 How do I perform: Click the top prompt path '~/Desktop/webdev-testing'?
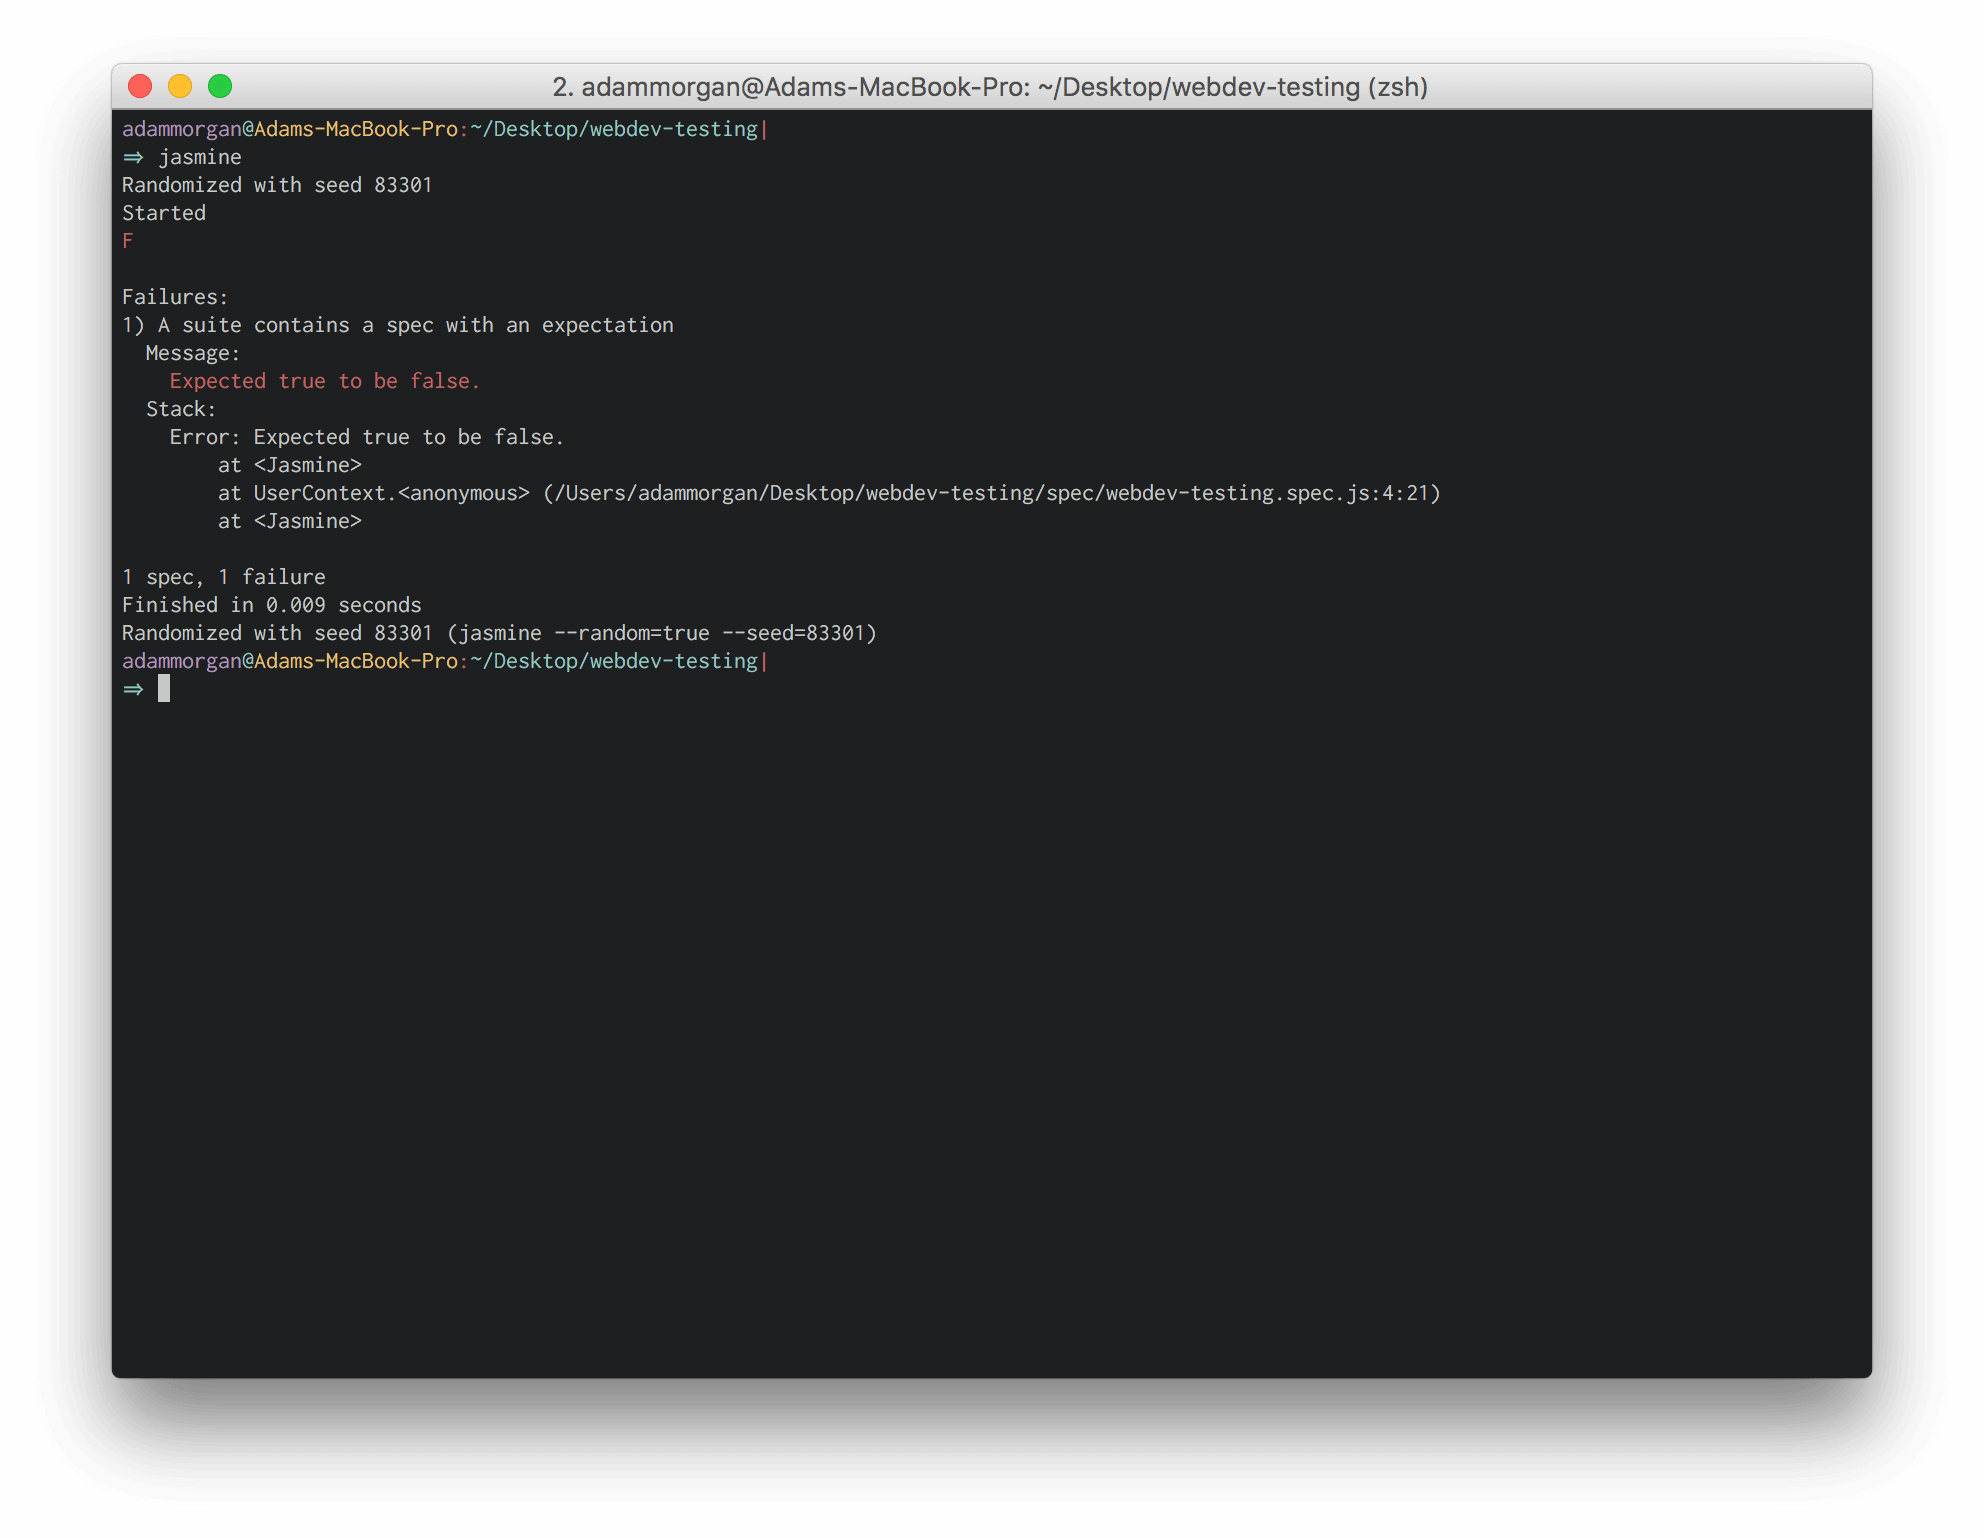[x=614, y=129]
